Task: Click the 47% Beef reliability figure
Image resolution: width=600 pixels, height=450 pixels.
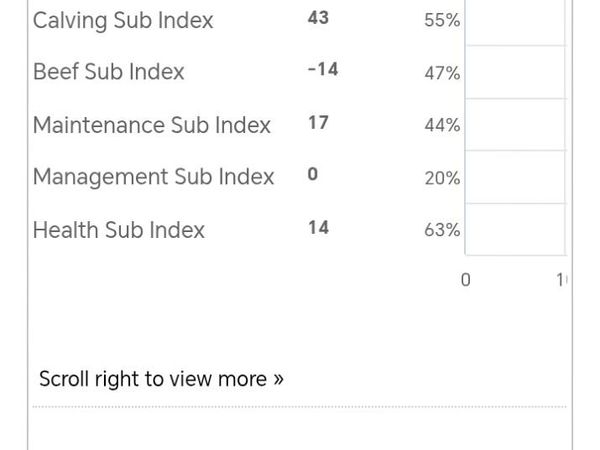Action: (442, 73)
